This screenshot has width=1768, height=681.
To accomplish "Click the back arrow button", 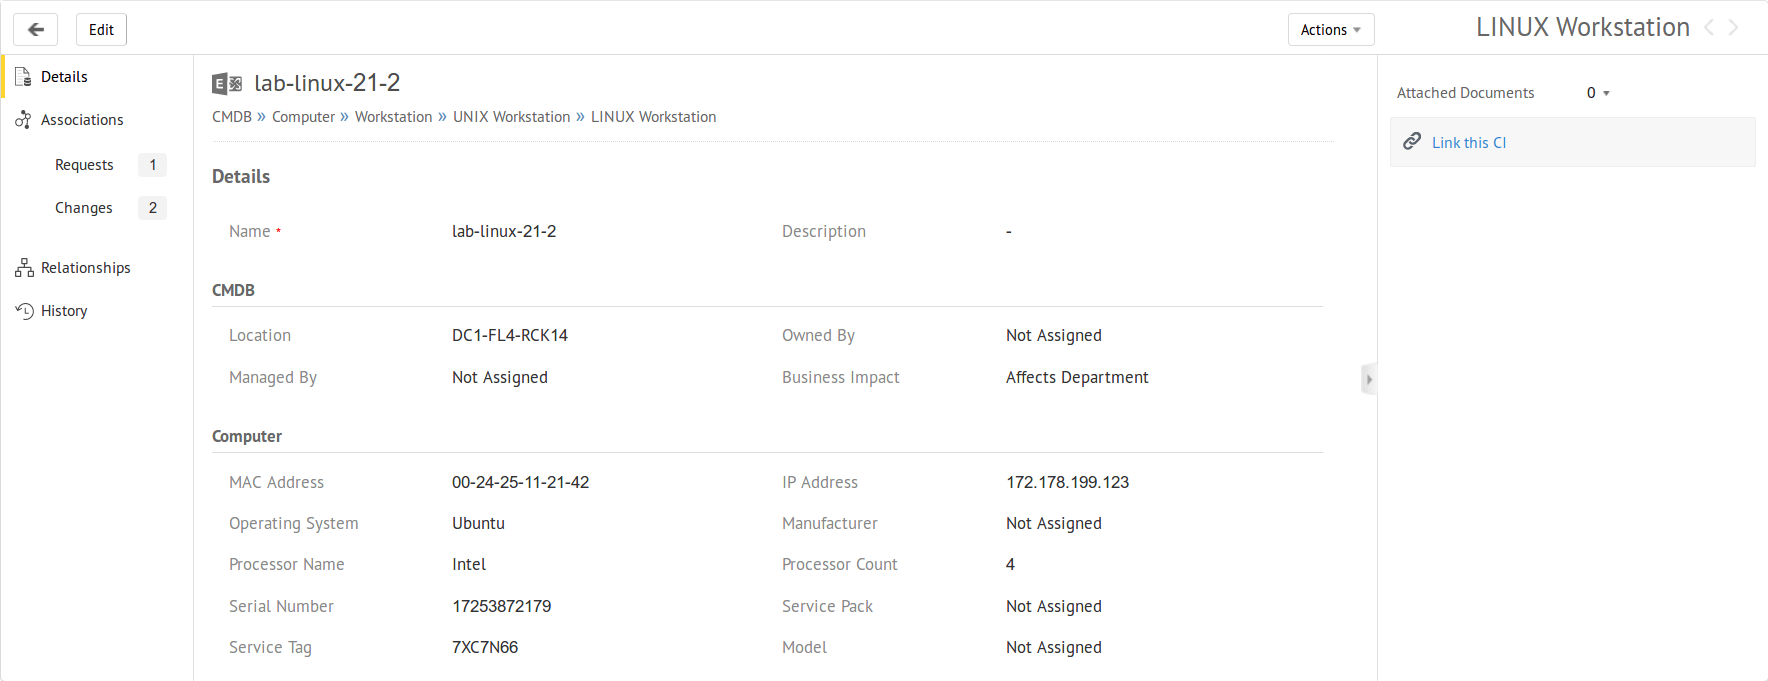I will click(35, 30).
